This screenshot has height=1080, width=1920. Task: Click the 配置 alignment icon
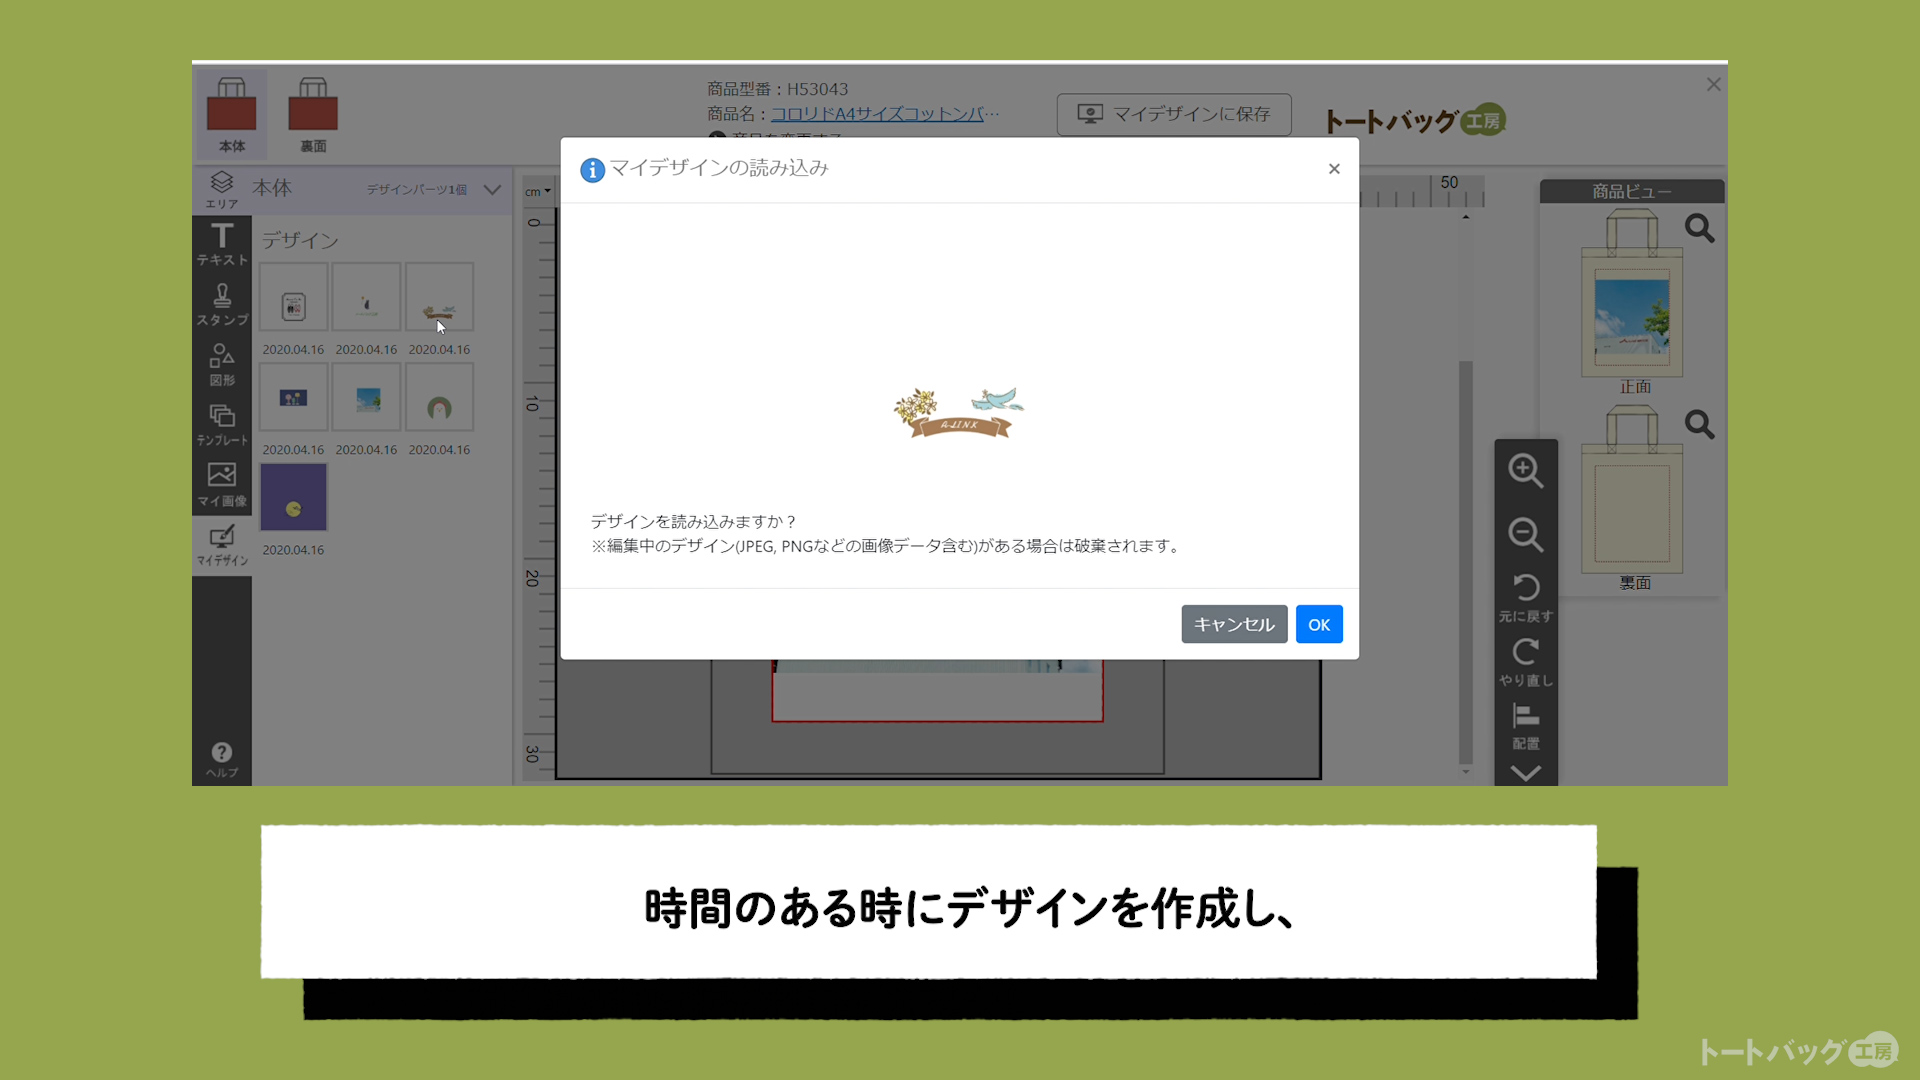[x=1526, y=726]
